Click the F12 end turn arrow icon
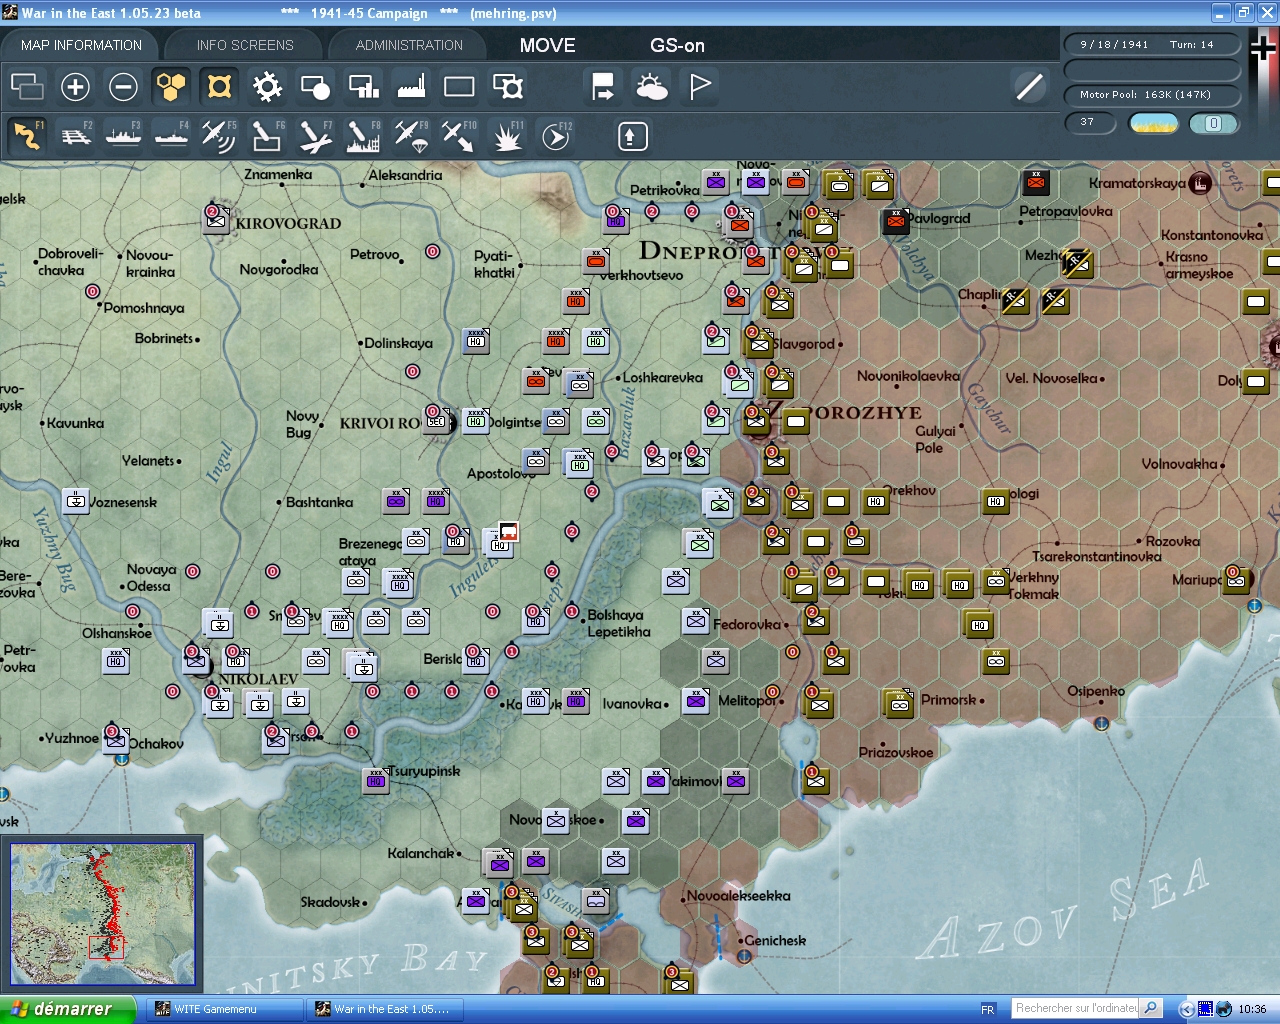Viewport: 1280px width, 1024px height. (x=555, y=136)
